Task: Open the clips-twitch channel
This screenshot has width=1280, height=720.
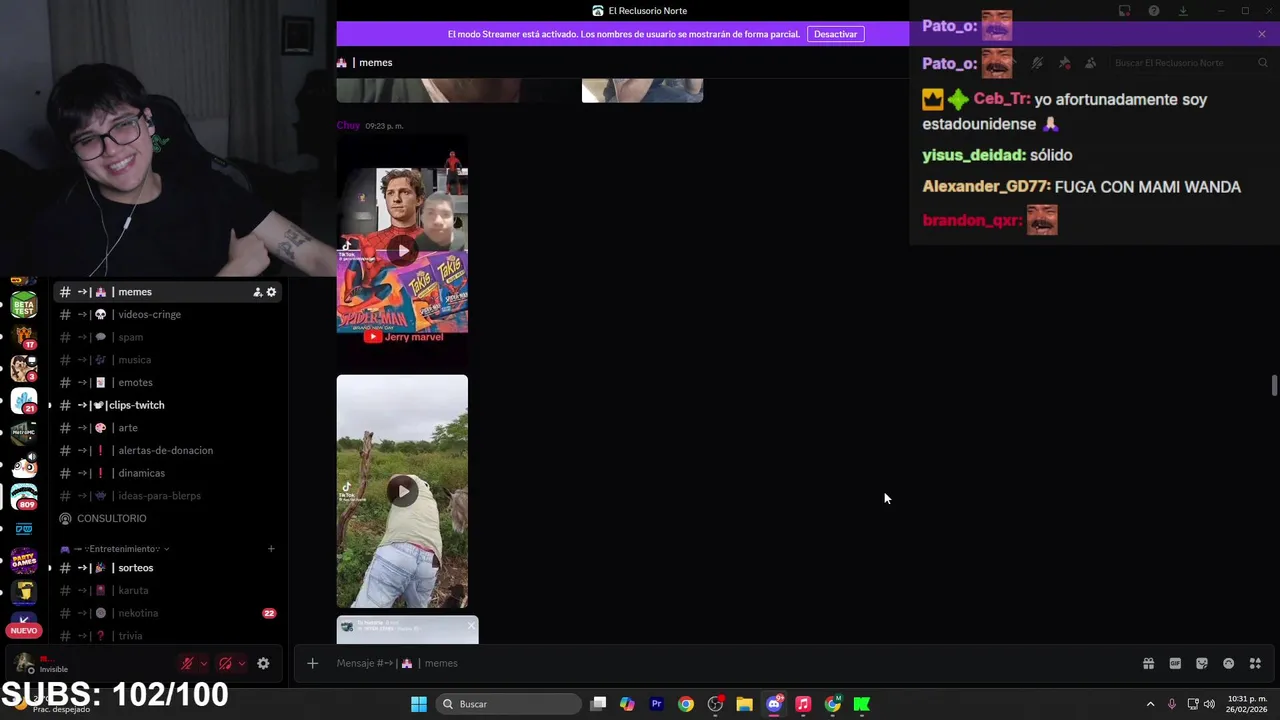Action: (169, 405)
